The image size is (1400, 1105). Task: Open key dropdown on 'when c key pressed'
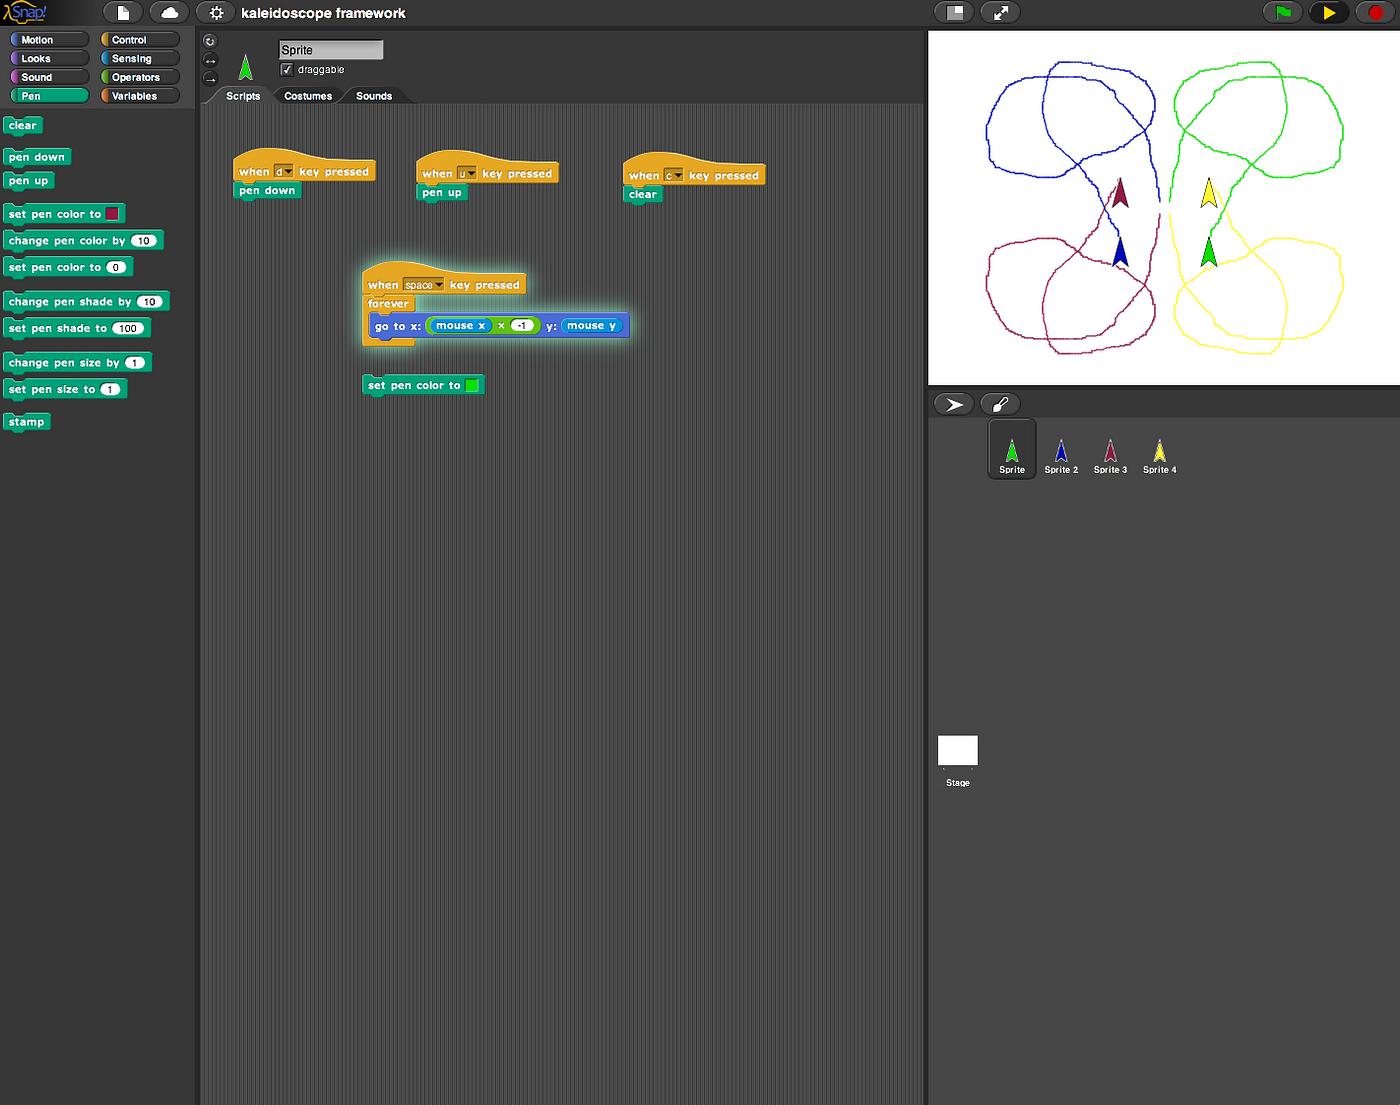[x=674, y=176]
